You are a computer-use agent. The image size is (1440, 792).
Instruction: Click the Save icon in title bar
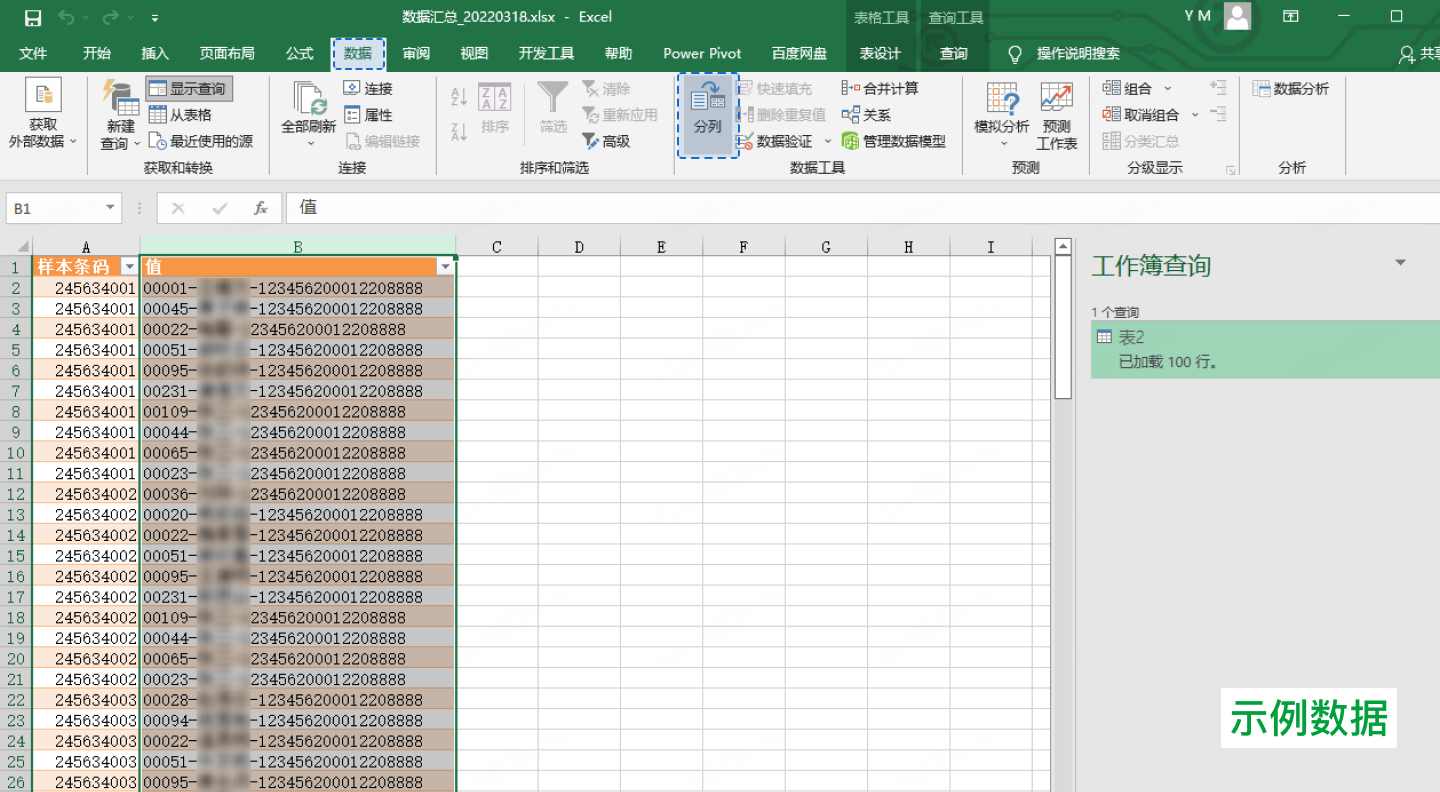tap(33, 17)
